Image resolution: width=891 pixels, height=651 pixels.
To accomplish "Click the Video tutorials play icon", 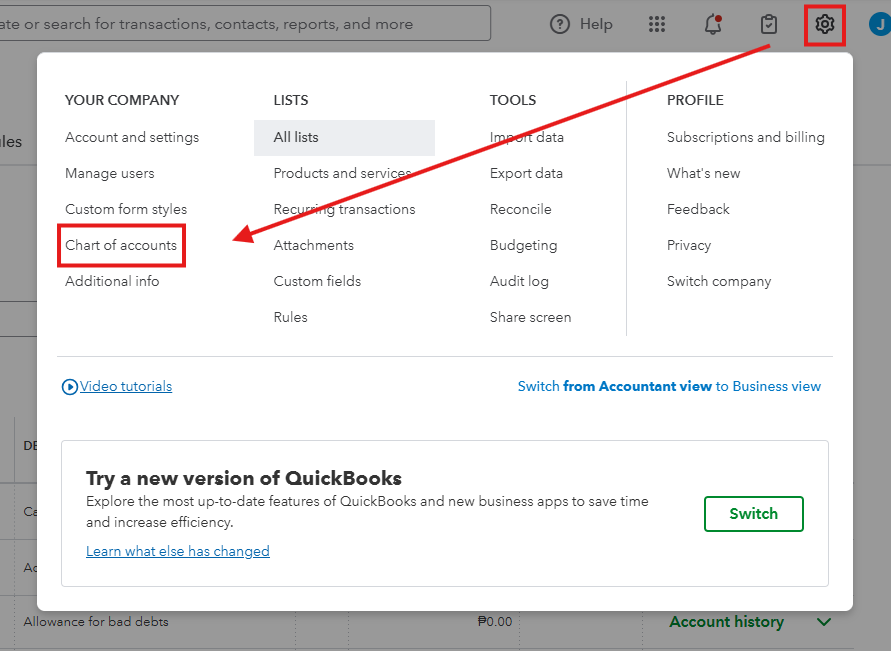I will coord(70,386).
